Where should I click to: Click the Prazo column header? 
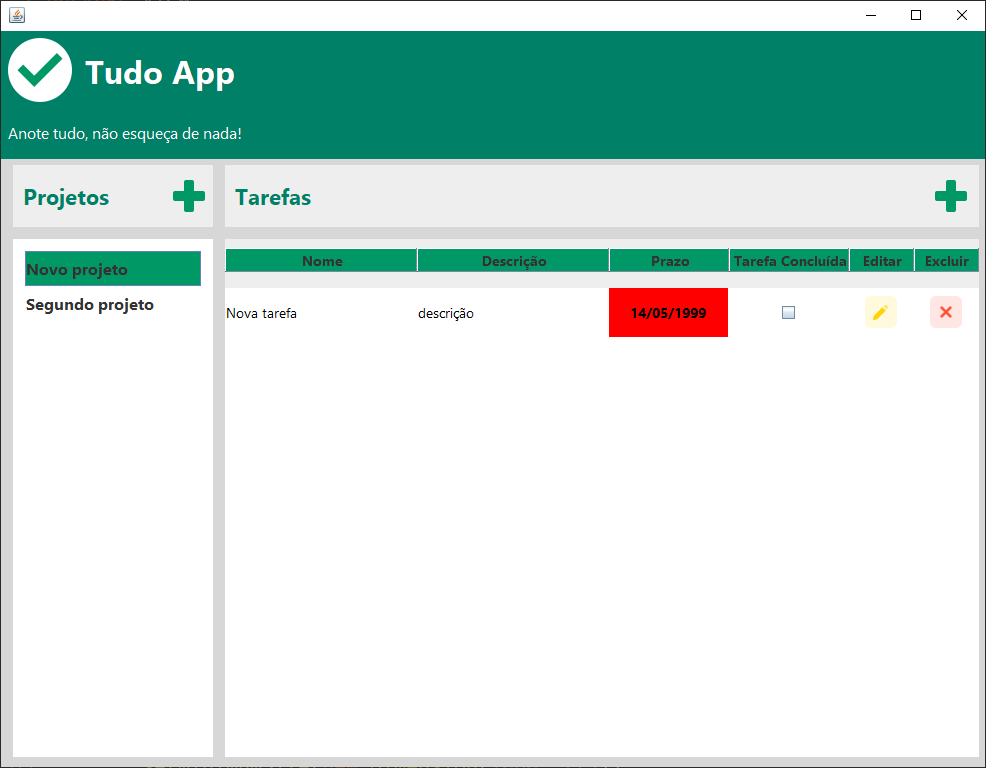click(668, 260)
